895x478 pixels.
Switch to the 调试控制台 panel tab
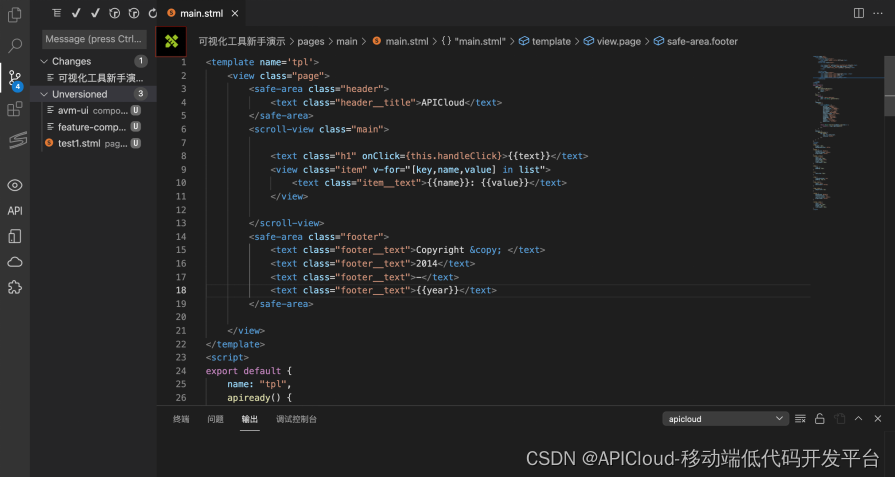coord(296,419)
